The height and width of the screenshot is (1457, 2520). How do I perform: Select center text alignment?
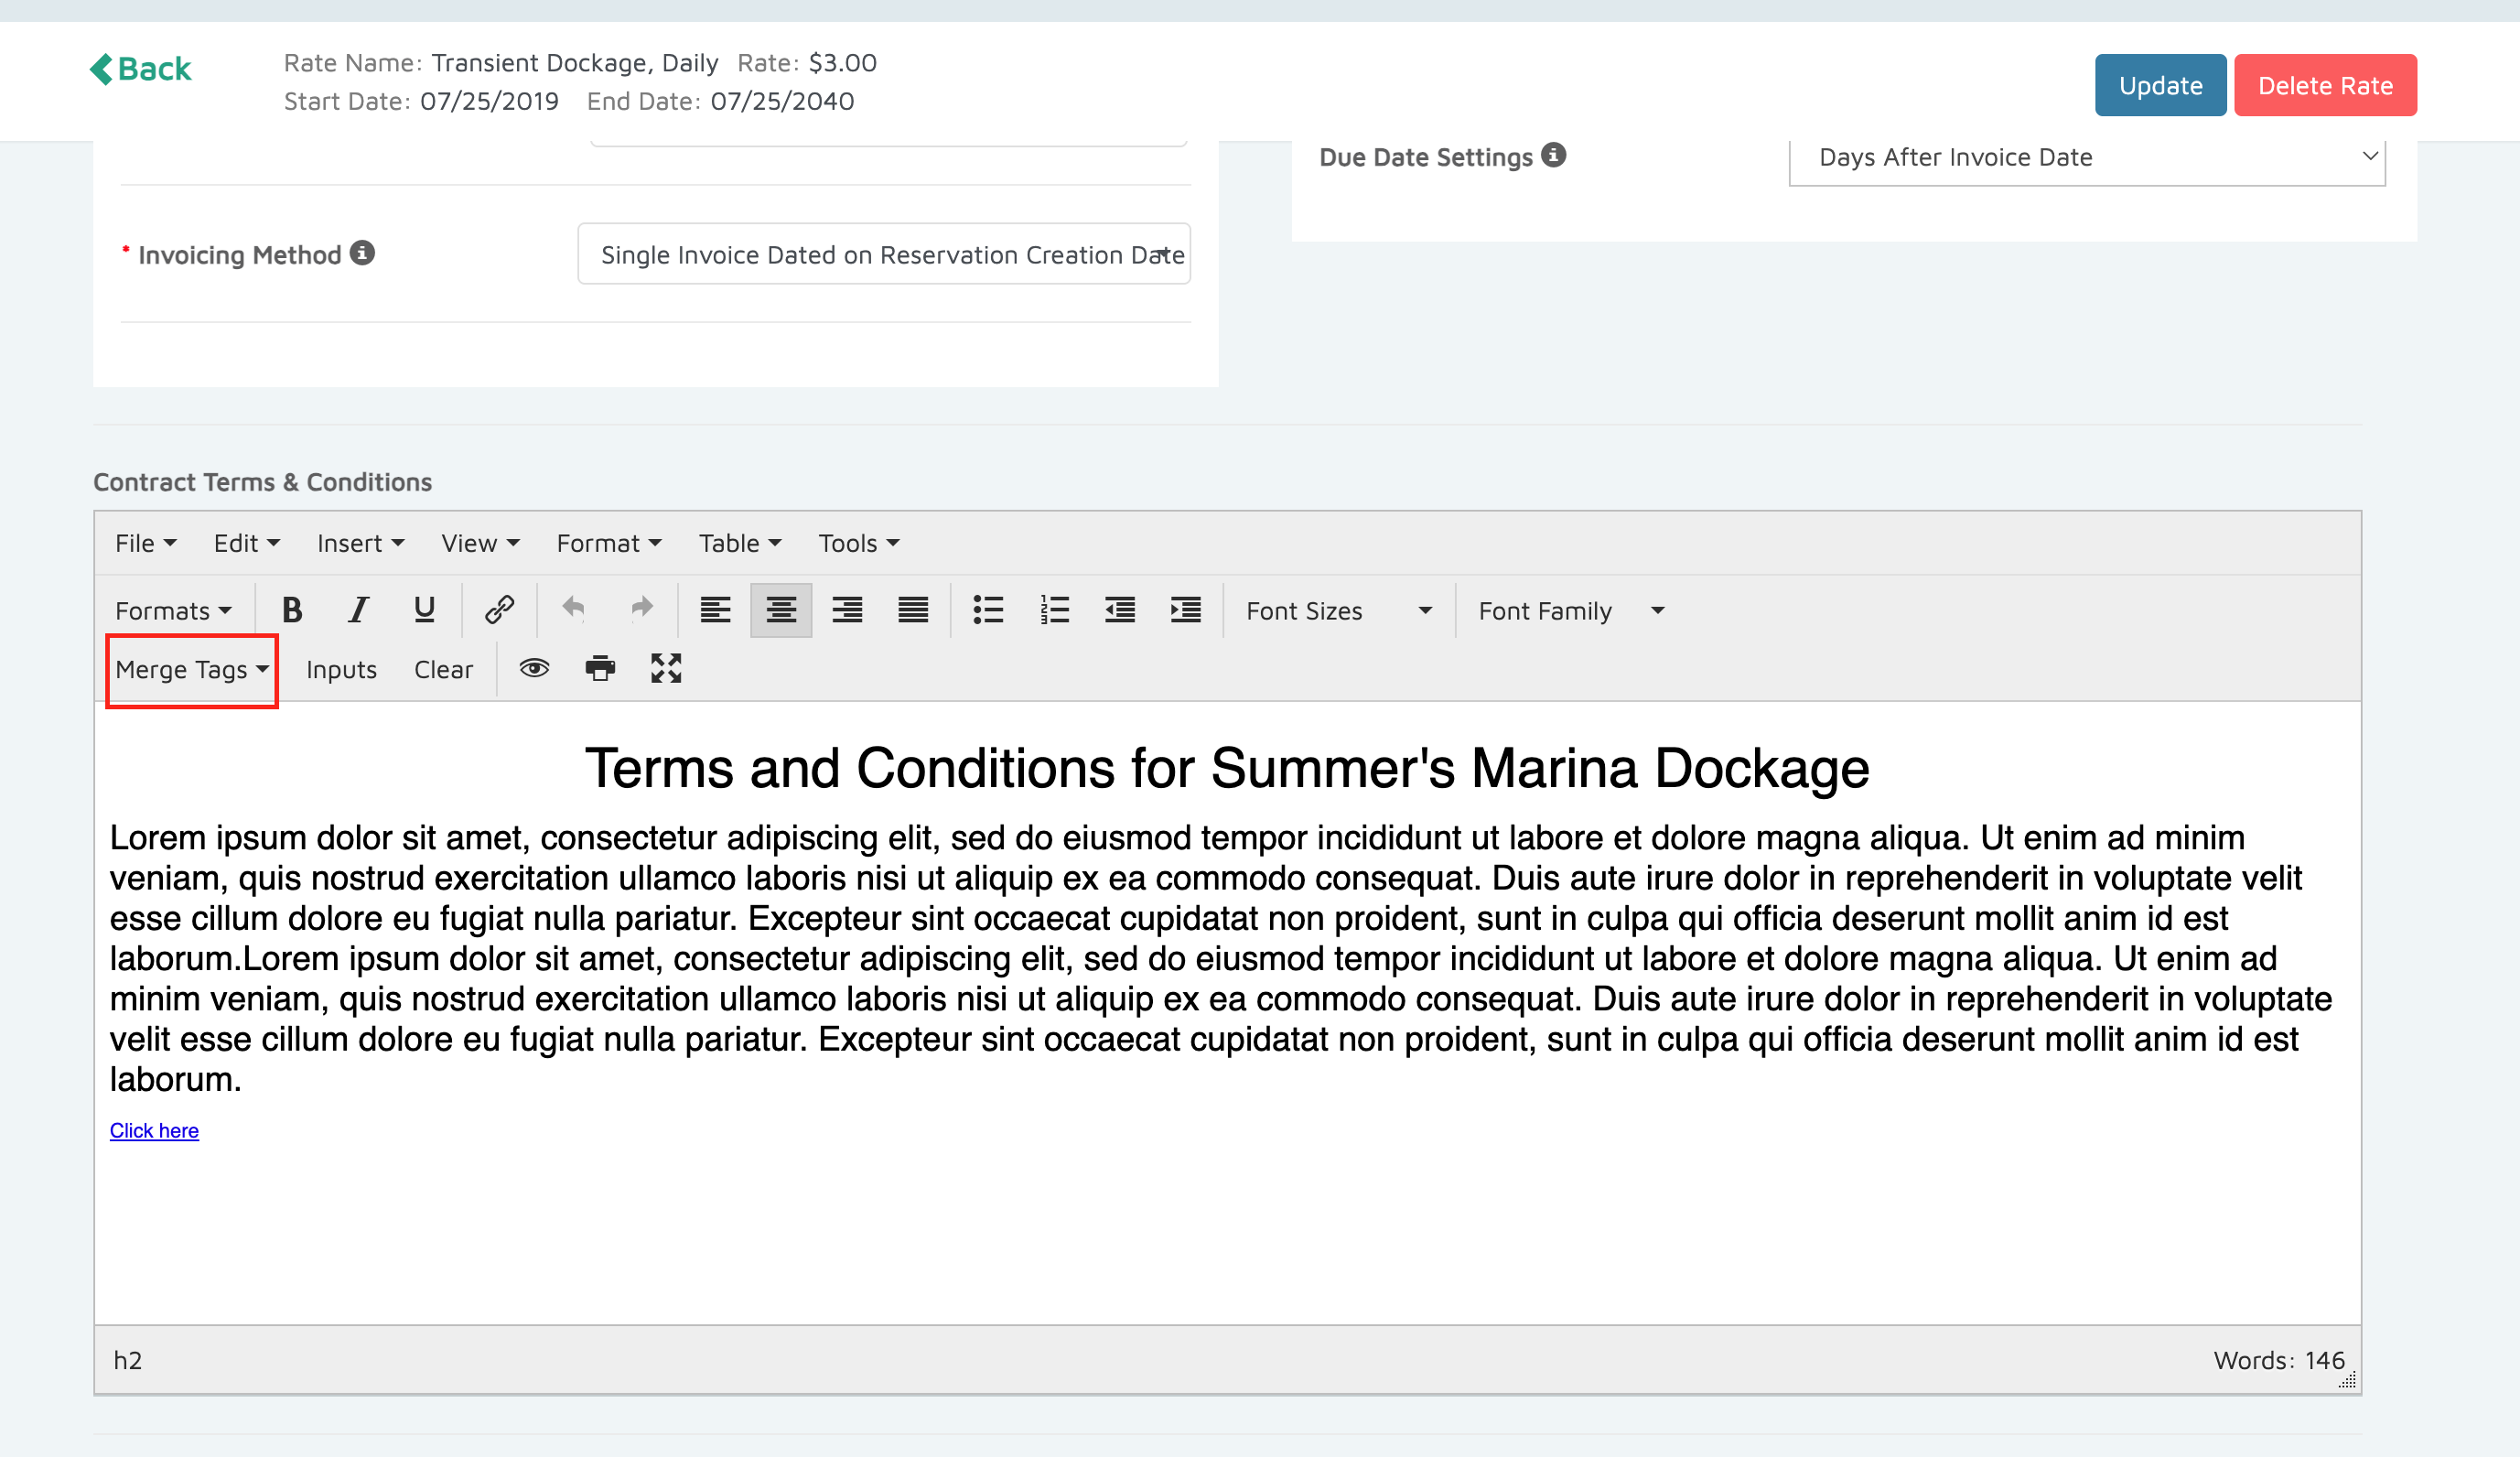[781, 610]
